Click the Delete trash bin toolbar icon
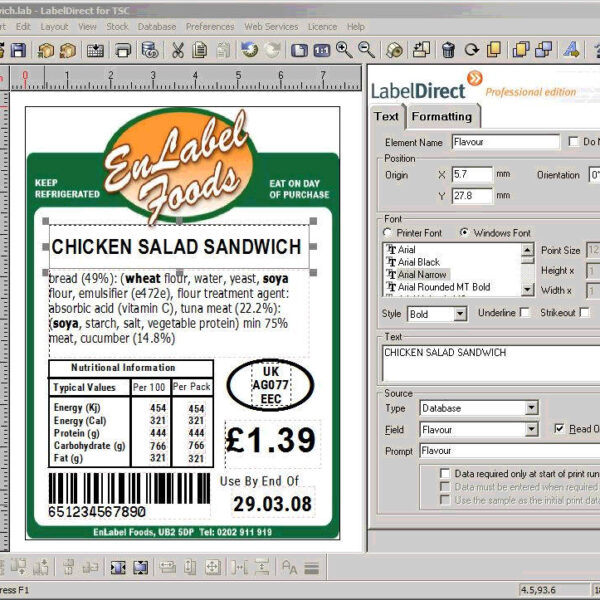 click(448, 49)
